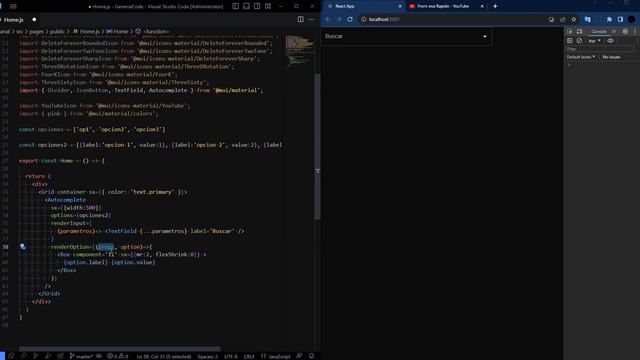This screenshot has width=640, height=360.
Task: Click 'Home' symbol in the breadcrumb
Action: 121,31
